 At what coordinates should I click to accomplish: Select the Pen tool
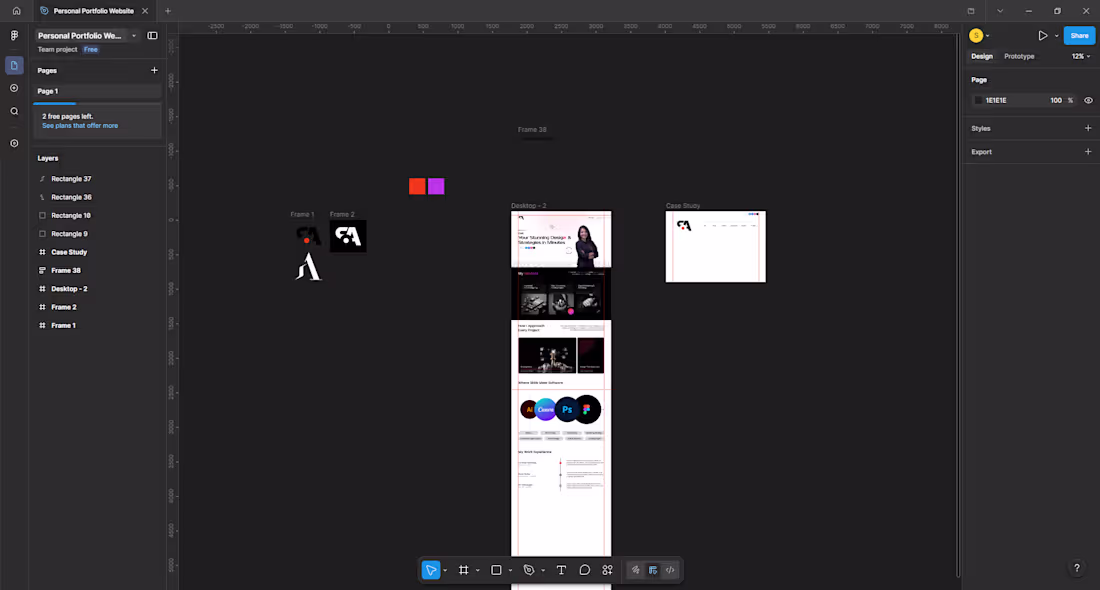(x=529, y=570)
